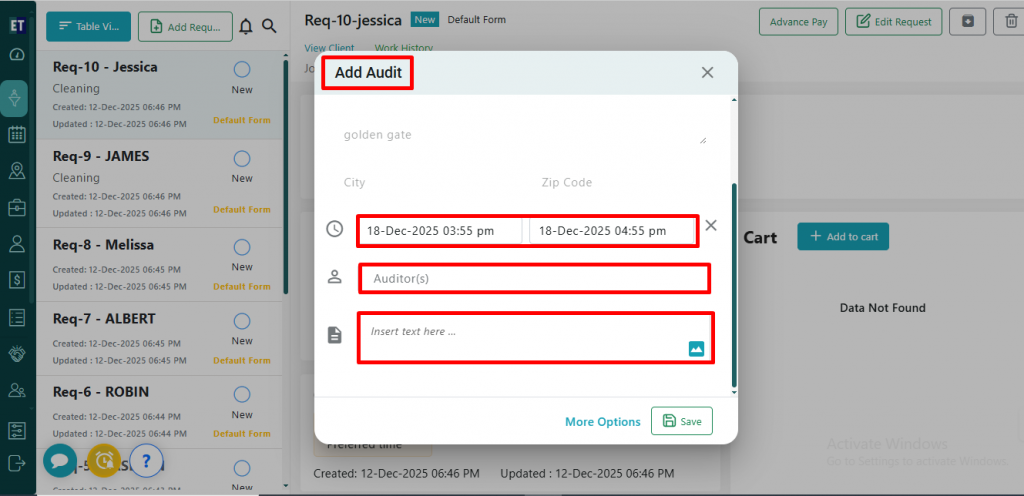Click the dollar sign icon in sidebar
1024x496 pixels.
(16, 280)
